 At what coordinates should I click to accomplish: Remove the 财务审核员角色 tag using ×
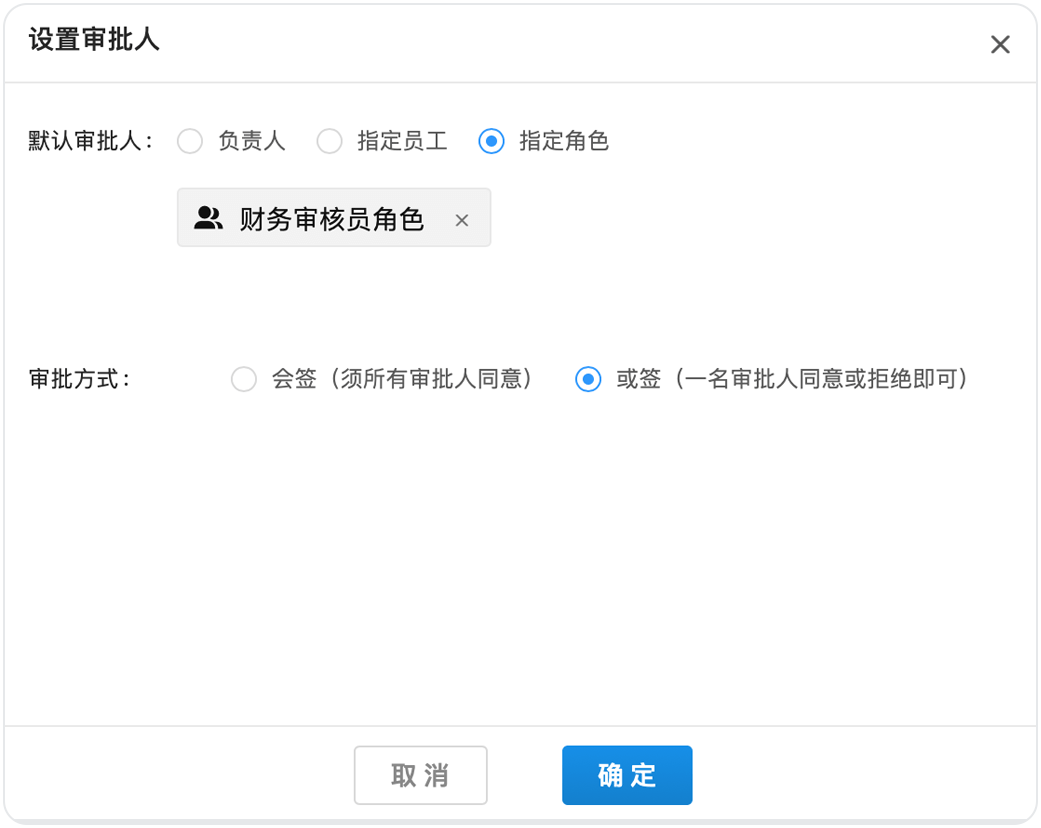pyautogui.click(x=461, y=221)
